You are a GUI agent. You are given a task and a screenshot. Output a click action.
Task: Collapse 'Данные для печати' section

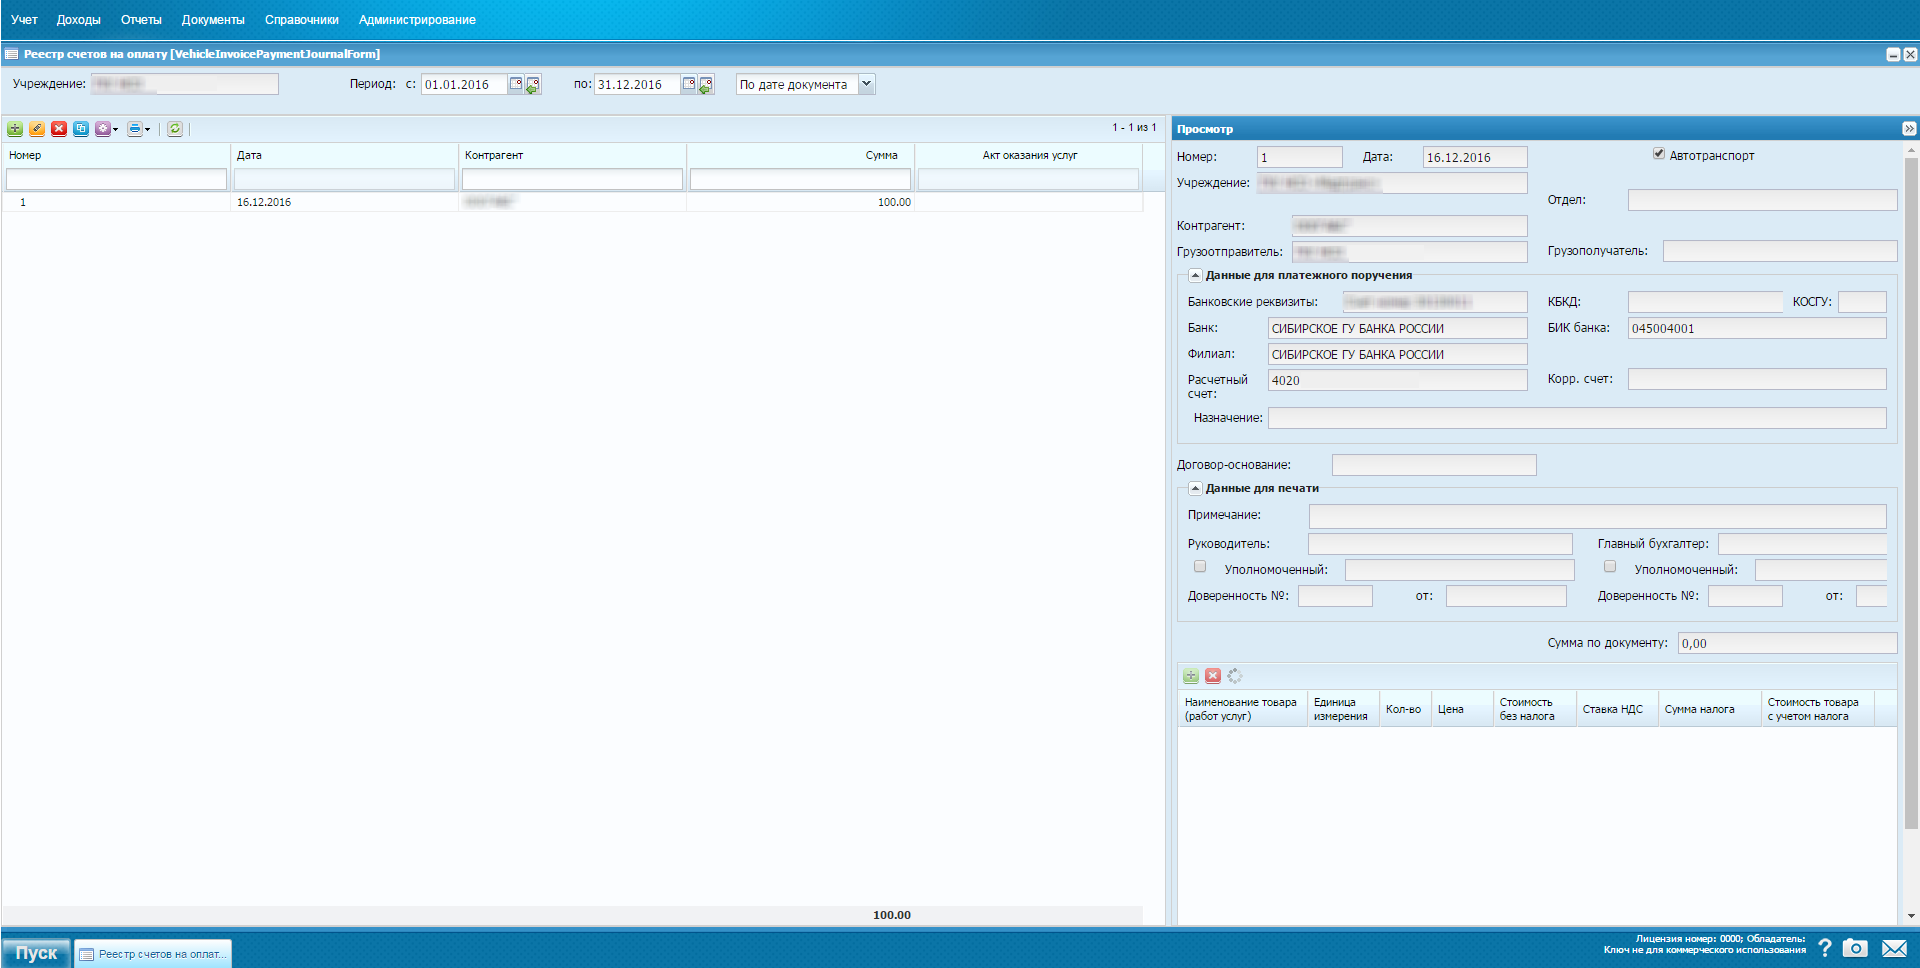point(1195,488)
